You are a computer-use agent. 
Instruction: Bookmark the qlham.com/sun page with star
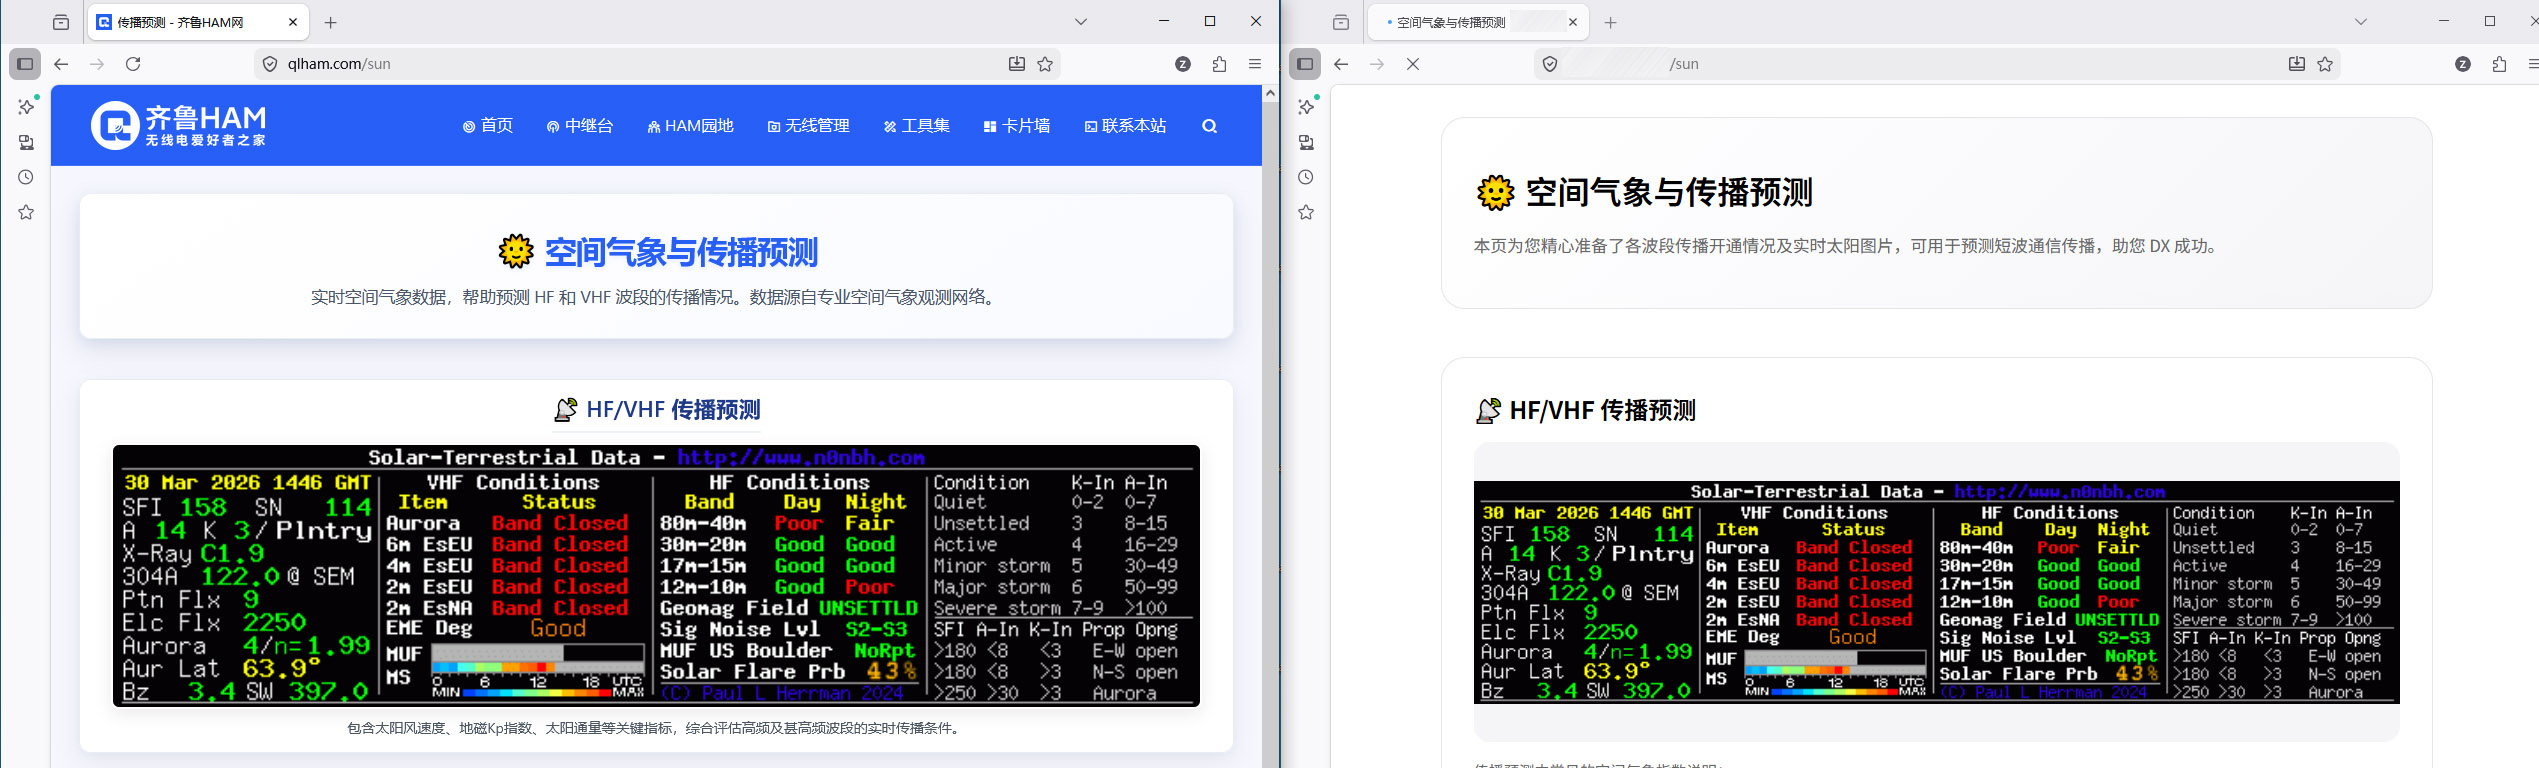point(1045,64)
